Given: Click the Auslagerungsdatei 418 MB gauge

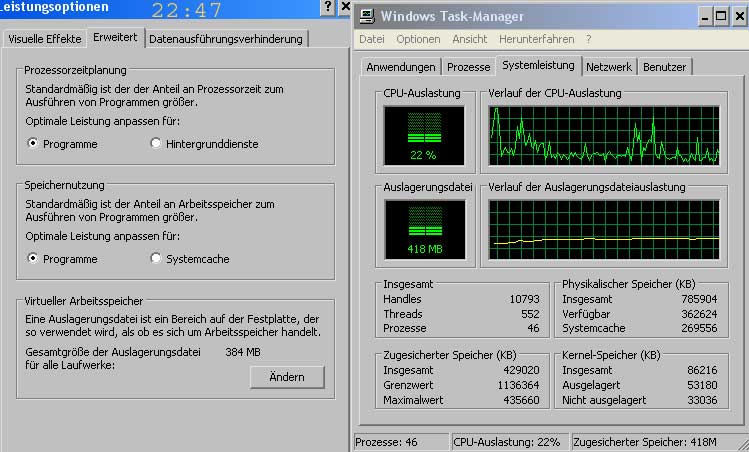Looking at the screenshot, I should tap(425, 230).
